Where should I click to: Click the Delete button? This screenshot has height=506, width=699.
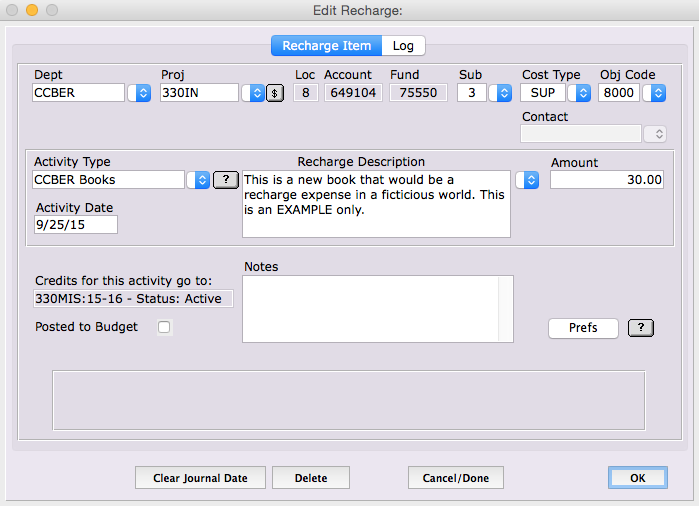click(x=311, y=478)
